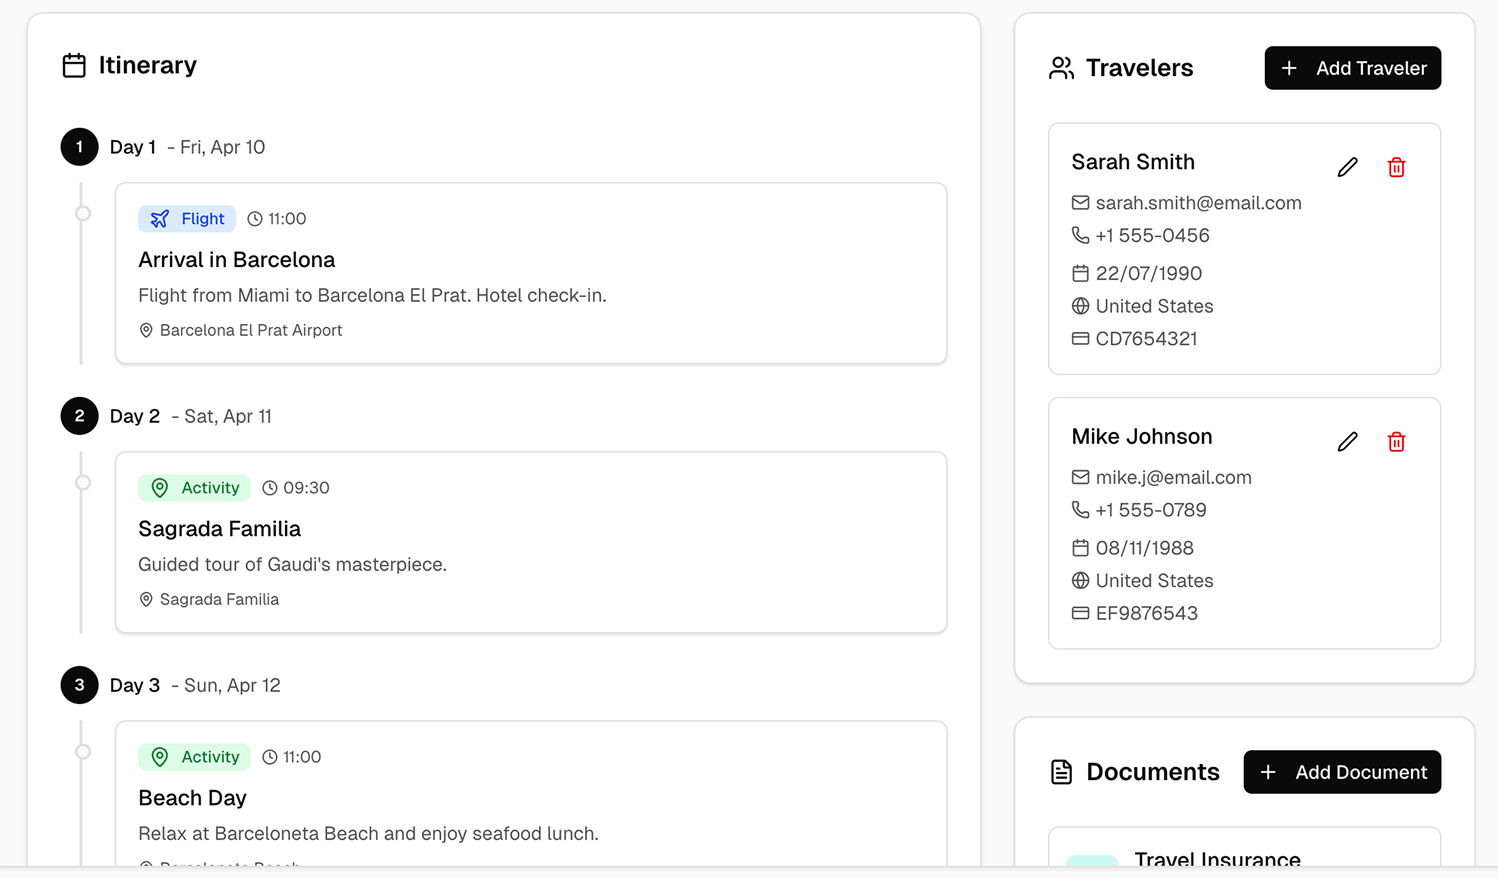Edit Sarah Smith's traveler details
The height and width of the screenshot is (878, 1498).
tap(1347, 167)
